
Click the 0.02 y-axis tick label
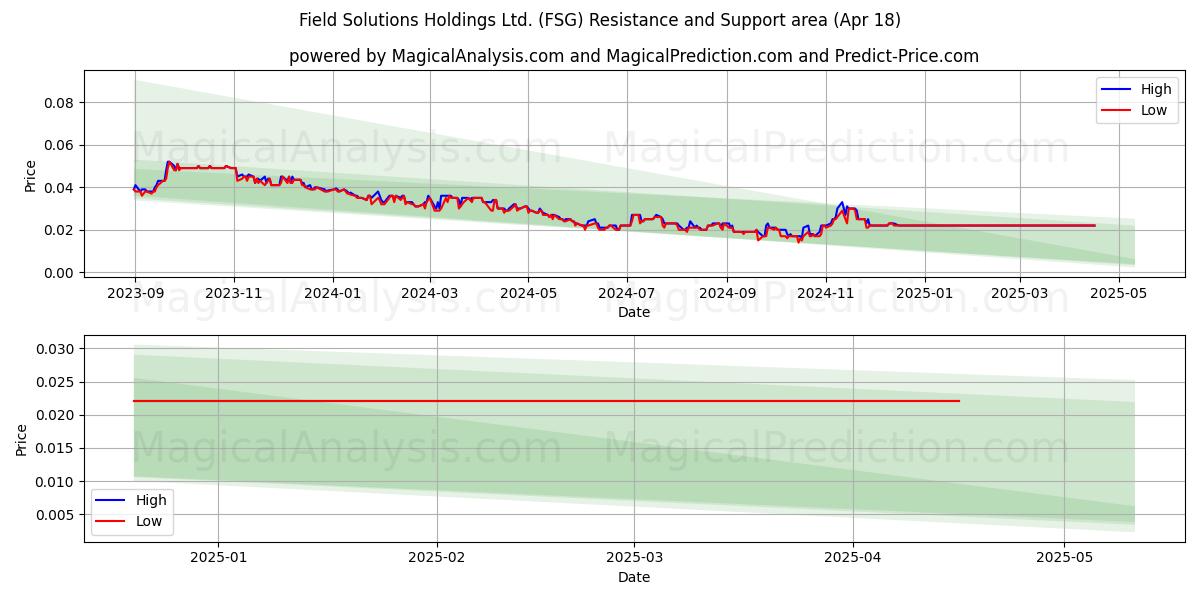[x=58, y=230]
